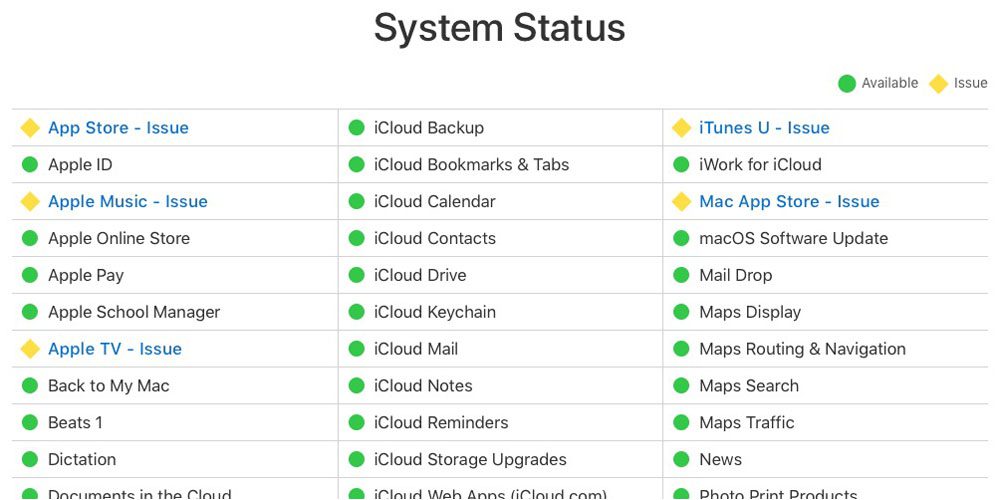Click green status dot beside iWork for iCloud
Screen dimensions: 1000x500
[x=681, y=165]
